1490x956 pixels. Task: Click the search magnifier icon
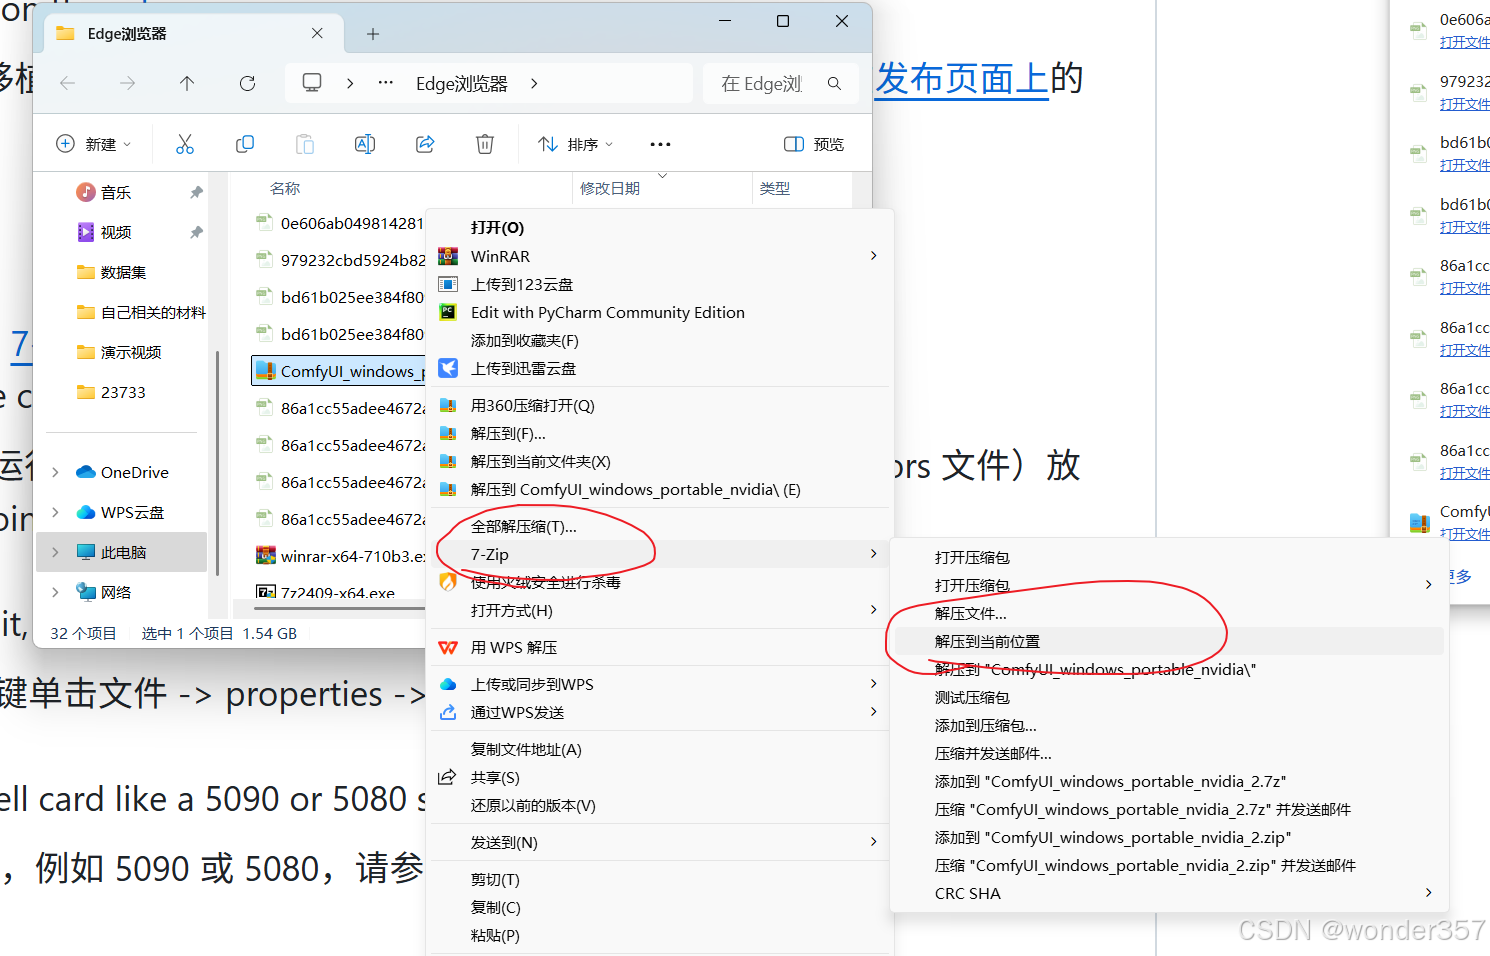coord(834,84)
